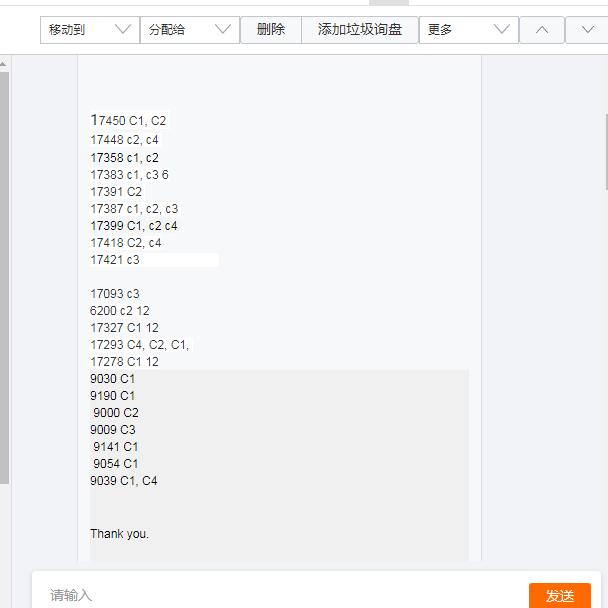Screen dimensions: 608x608
Task: Select the line '17327 C1 12'
Action: pyautogui.click(x=124, y=328)
